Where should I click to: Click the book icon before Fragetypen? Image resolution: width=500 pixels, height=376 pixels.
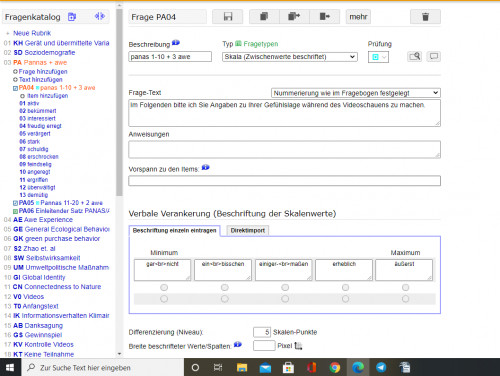pos(238,44)
